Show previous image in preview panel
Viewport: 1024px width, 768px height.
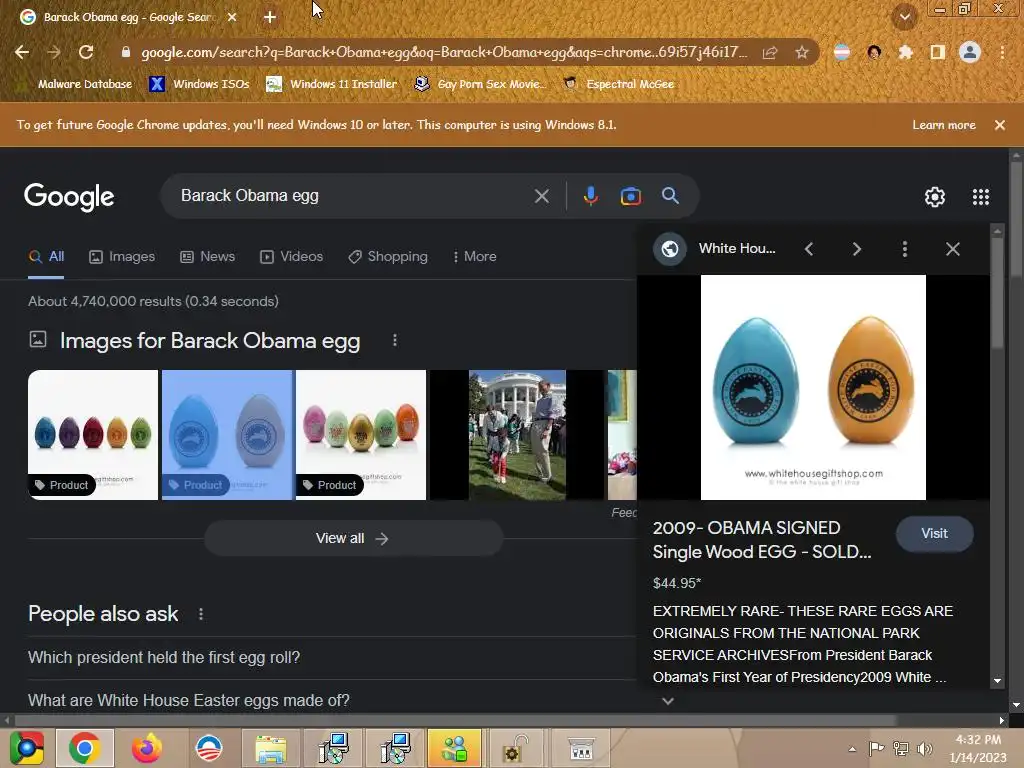click(808, 249)
